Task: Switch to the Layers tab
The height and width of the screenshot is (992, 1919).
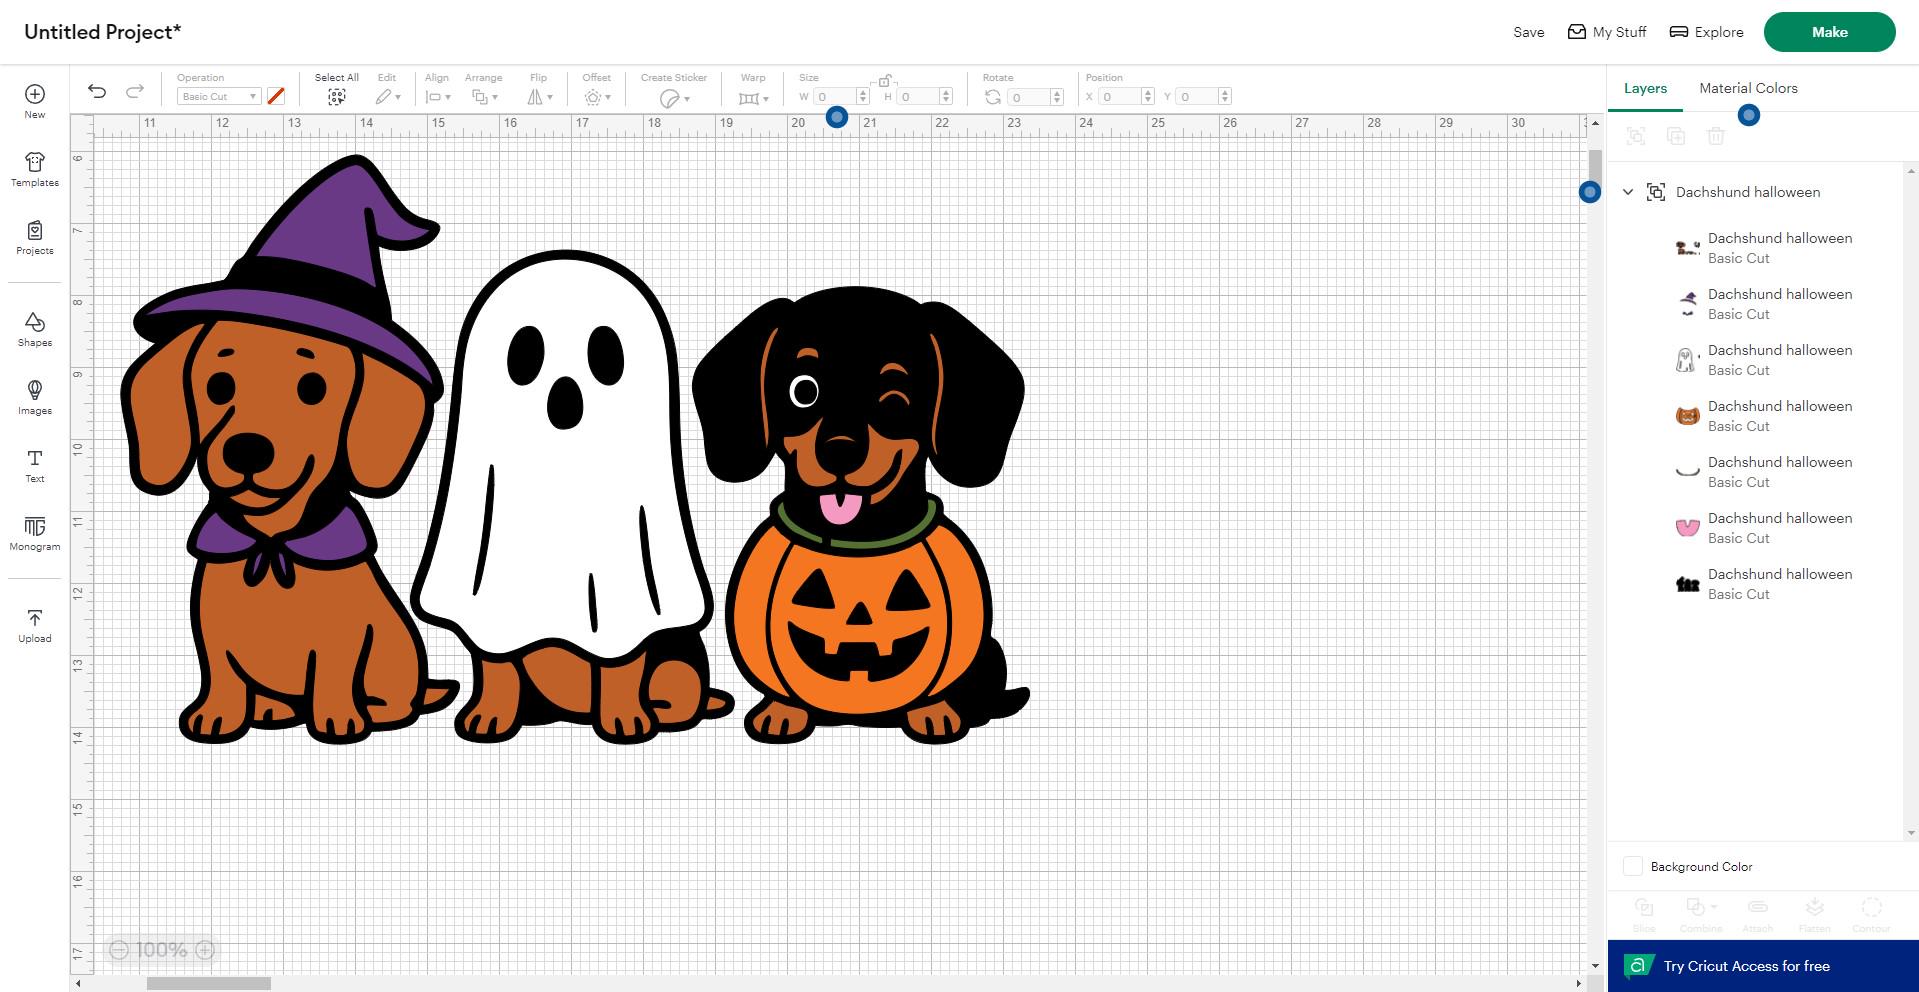Action: pos(1645,88)
